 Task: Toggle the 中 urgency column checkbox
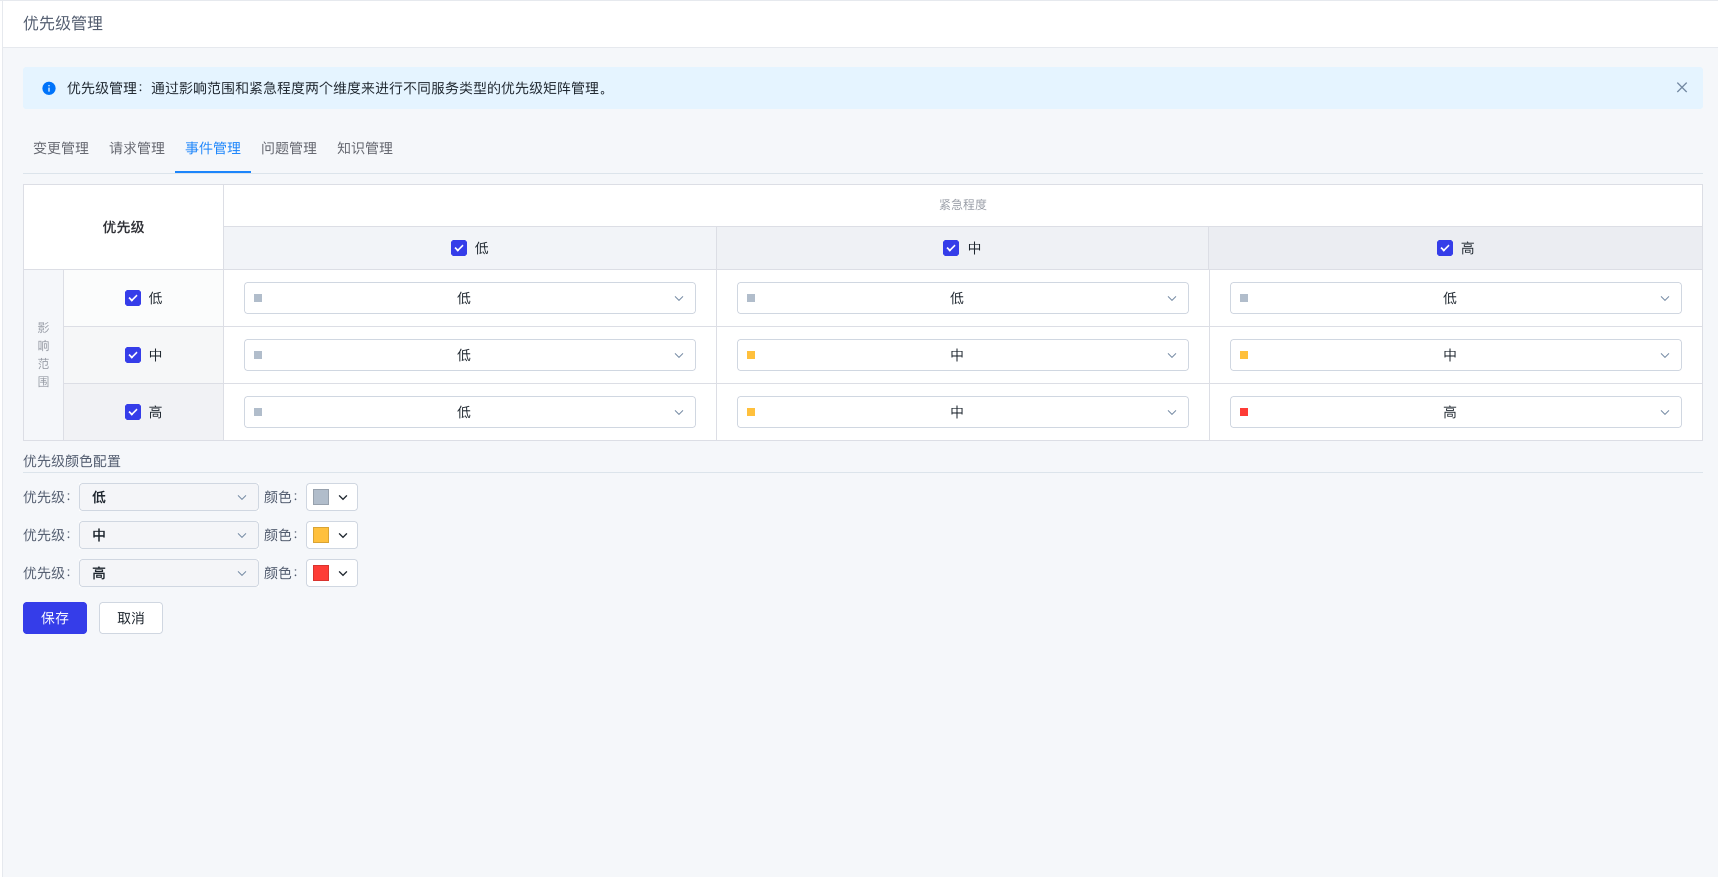click(951, 248)
